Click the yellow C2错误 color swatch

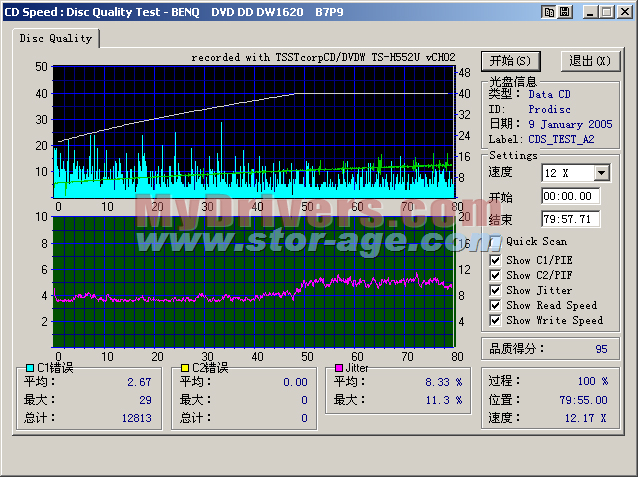[x=185, y=368]
